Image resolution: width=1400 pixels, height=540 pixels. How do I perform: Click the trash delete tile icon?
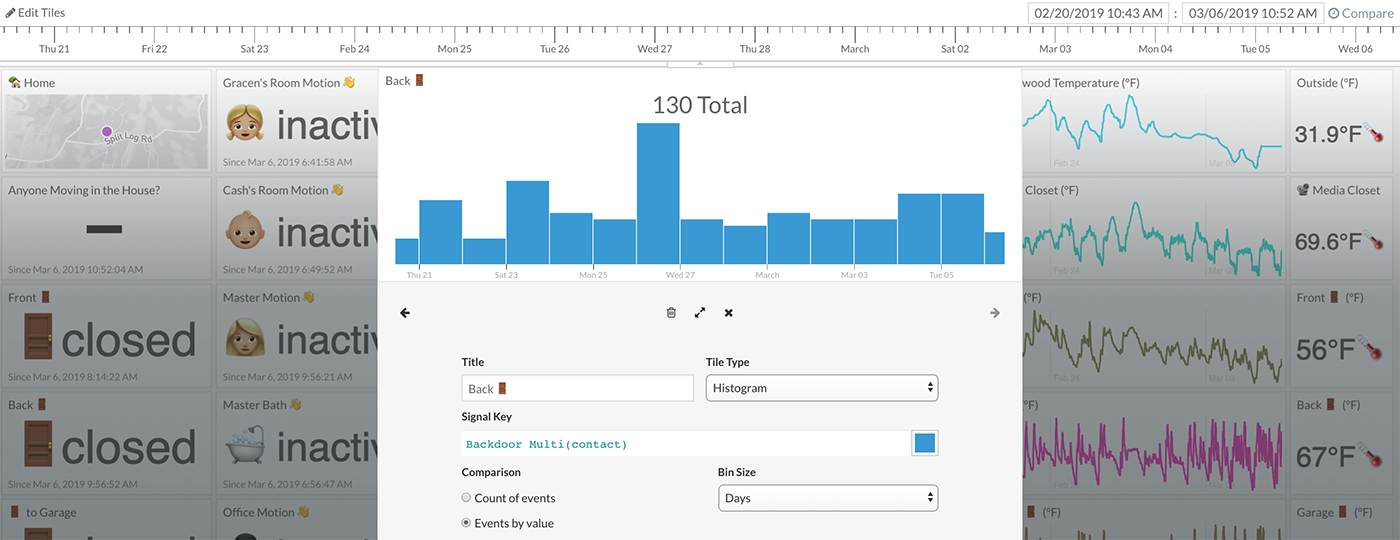click(671, 313)
